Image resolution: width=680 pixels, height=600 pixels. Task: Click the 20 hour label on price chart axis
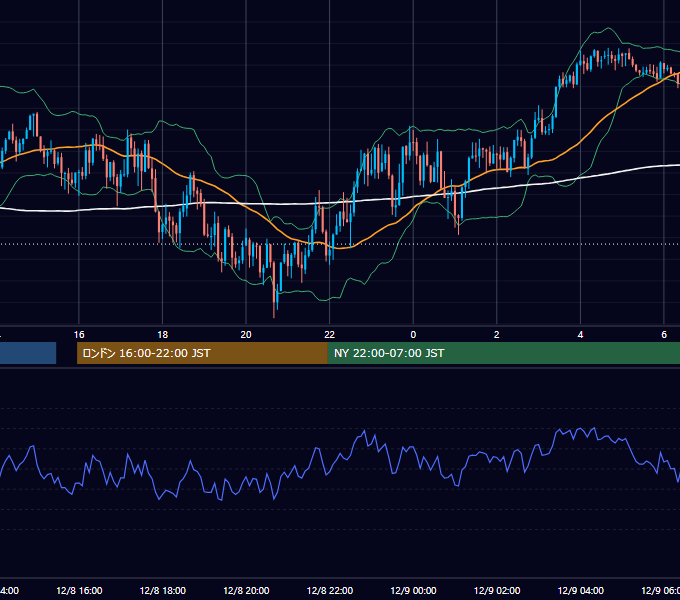pyautogui.click(x=246, y=335)
